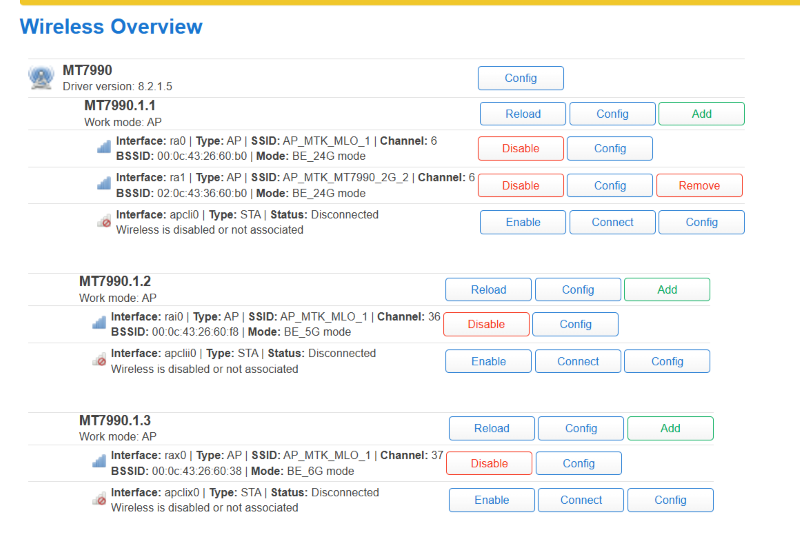Click signal icon beside rax0 interface
Screen dimensions: 800x555
(99, 461)
